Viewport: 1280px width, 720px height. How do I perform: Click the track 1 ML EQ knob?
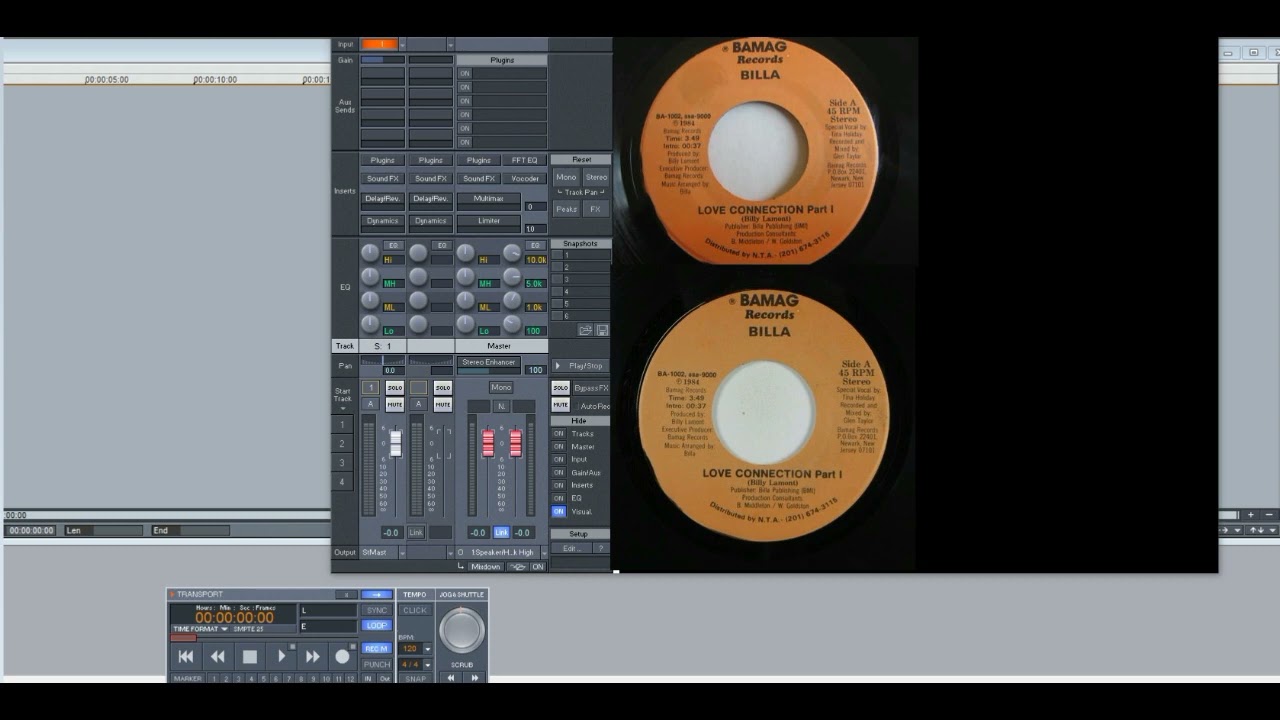tap(370, 300)
